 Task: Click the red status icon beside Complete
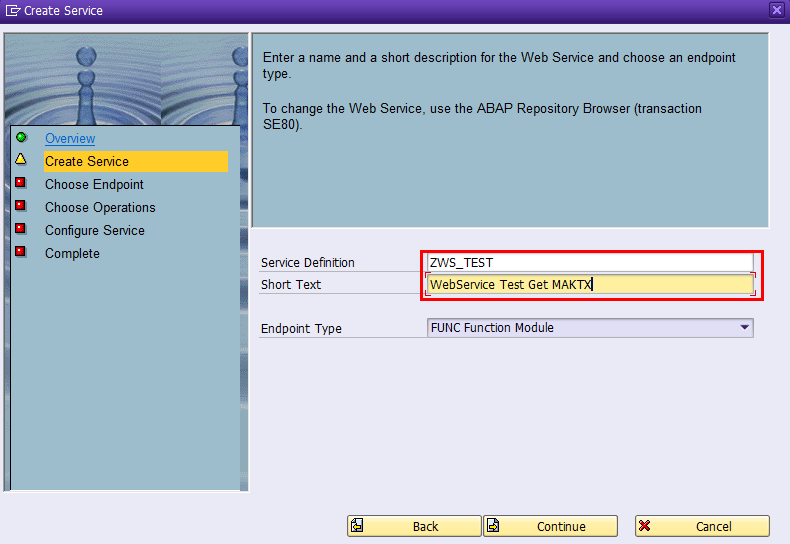tap(21, 251)
